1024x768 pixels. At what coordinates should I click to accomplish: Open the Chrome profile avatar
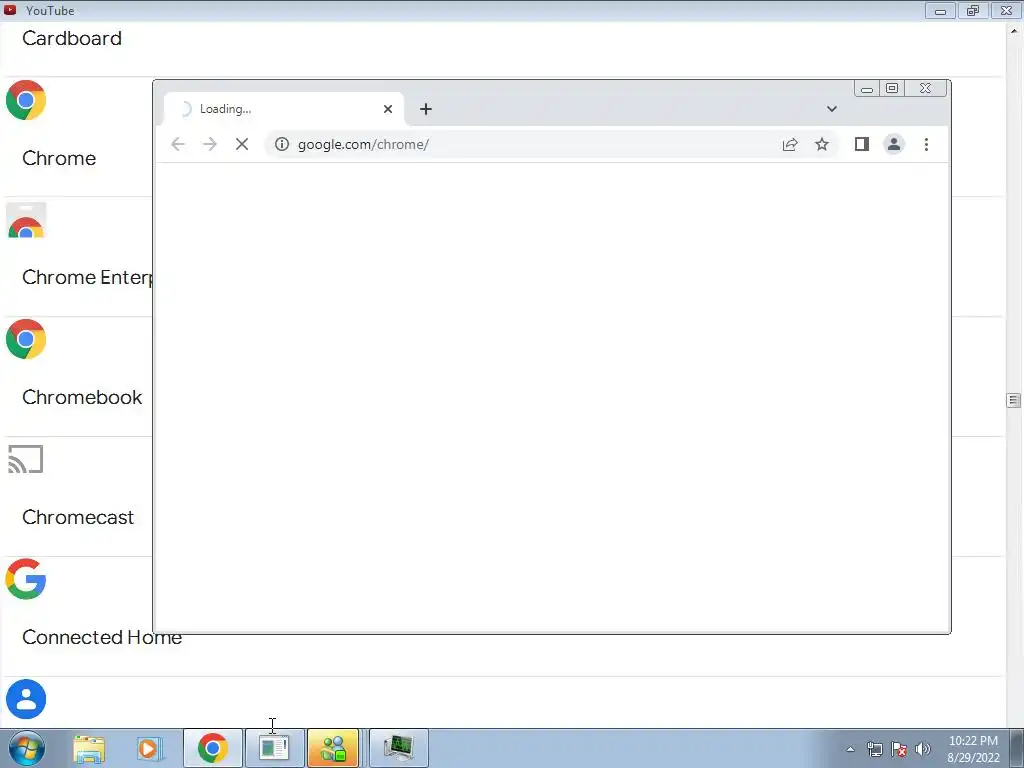pos(894,144)
